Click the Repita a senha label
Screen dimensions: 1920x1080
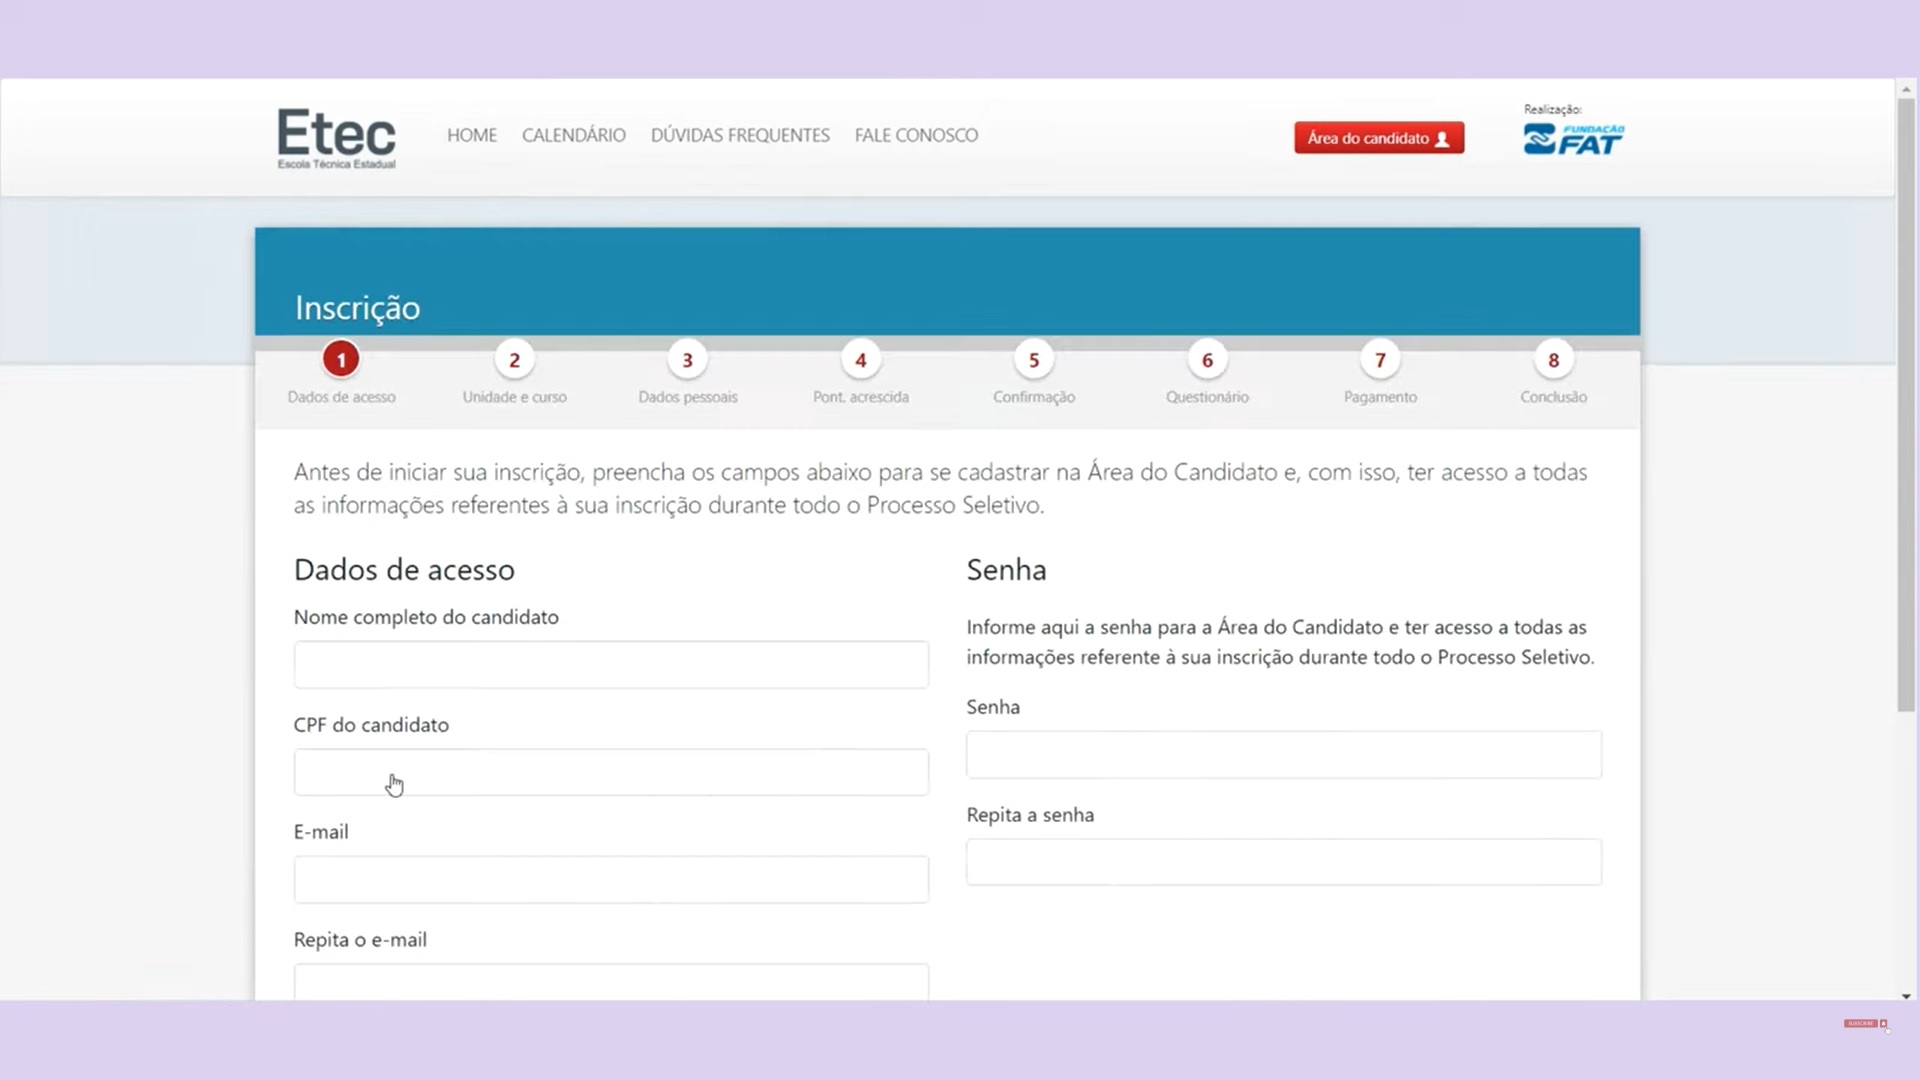click(1030, 815)
